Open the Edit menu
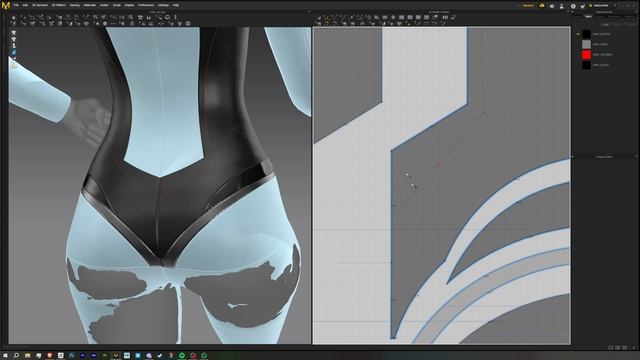This screenshot has height=360, width=640. point(25,5)
